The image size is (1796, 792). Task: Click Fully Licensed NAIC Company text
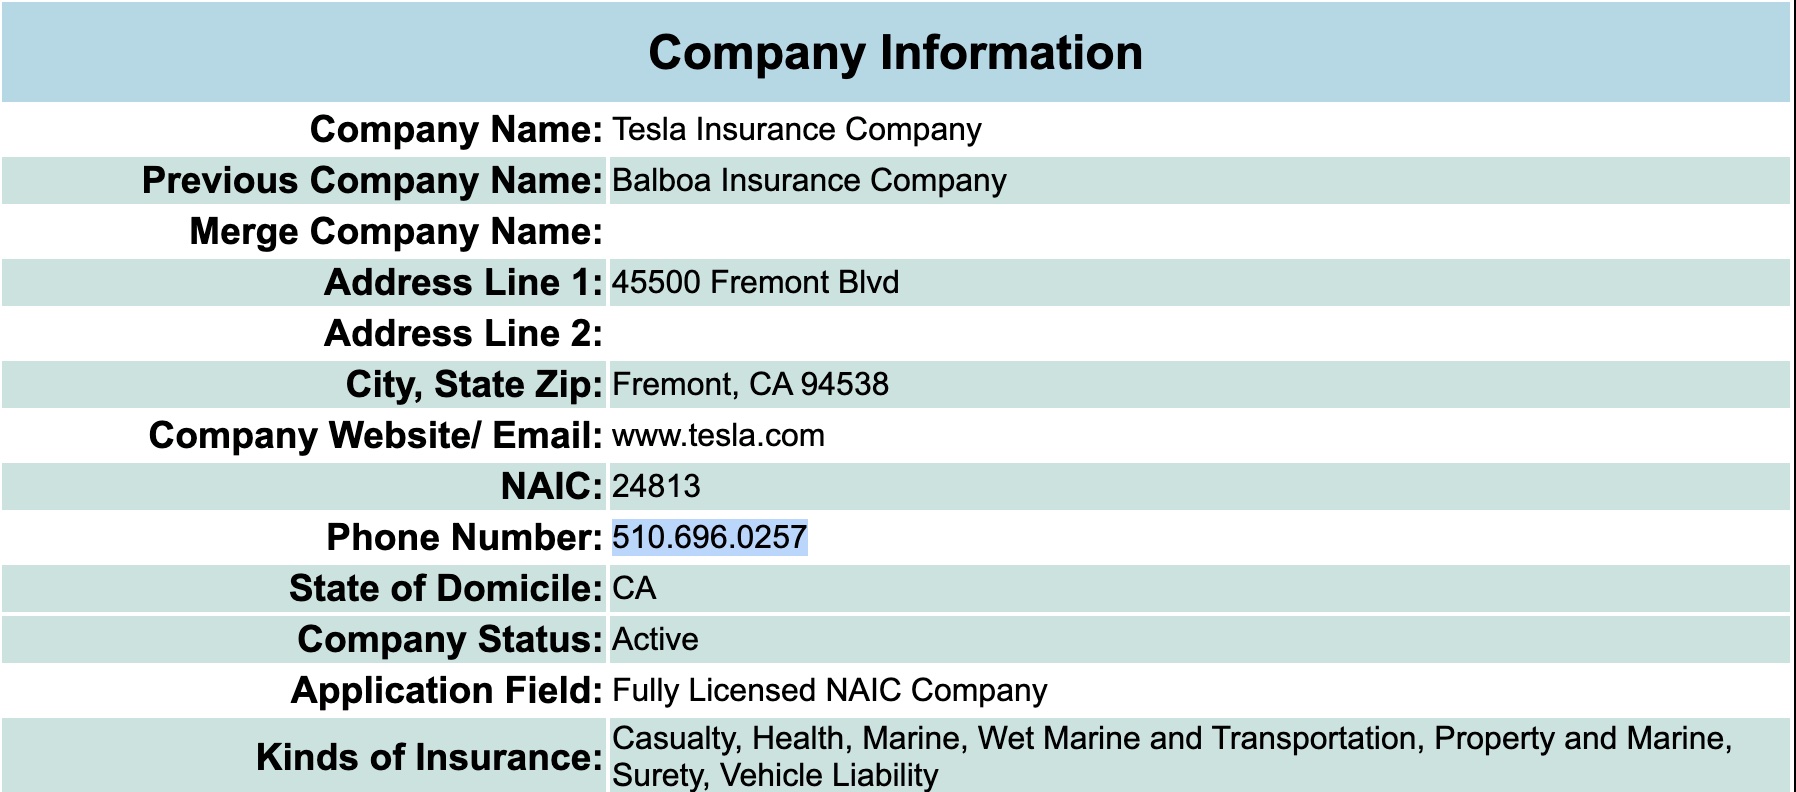pyautogui.click(x=830, y=690)
